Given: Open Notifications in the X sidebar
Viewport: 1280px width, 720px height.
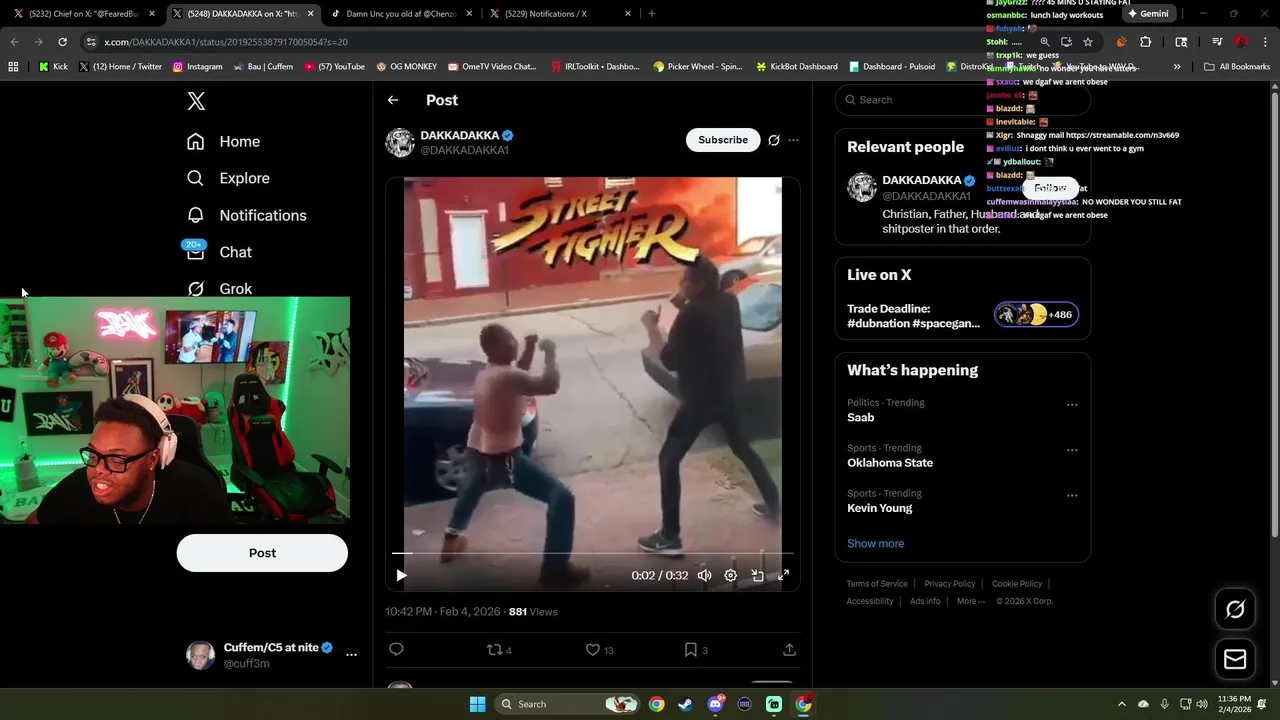Looking at the screenshot, I should [246, 215].
